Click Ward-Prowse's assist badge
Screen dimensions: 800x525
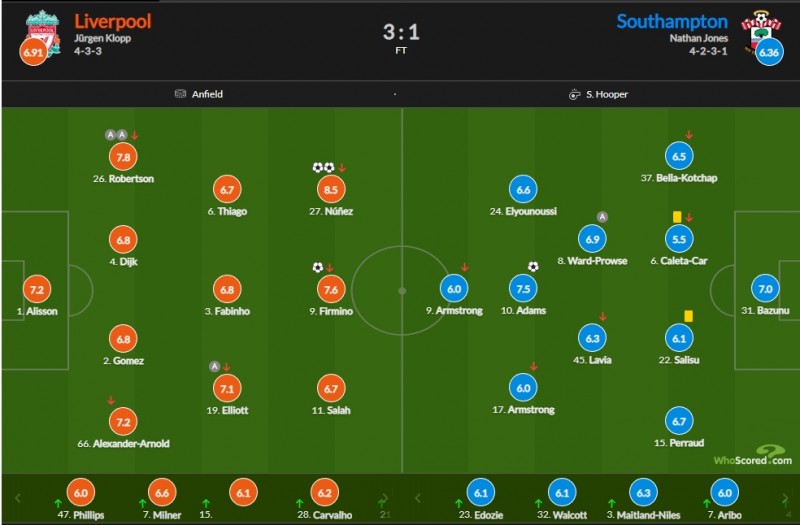(x=603, y=217)
